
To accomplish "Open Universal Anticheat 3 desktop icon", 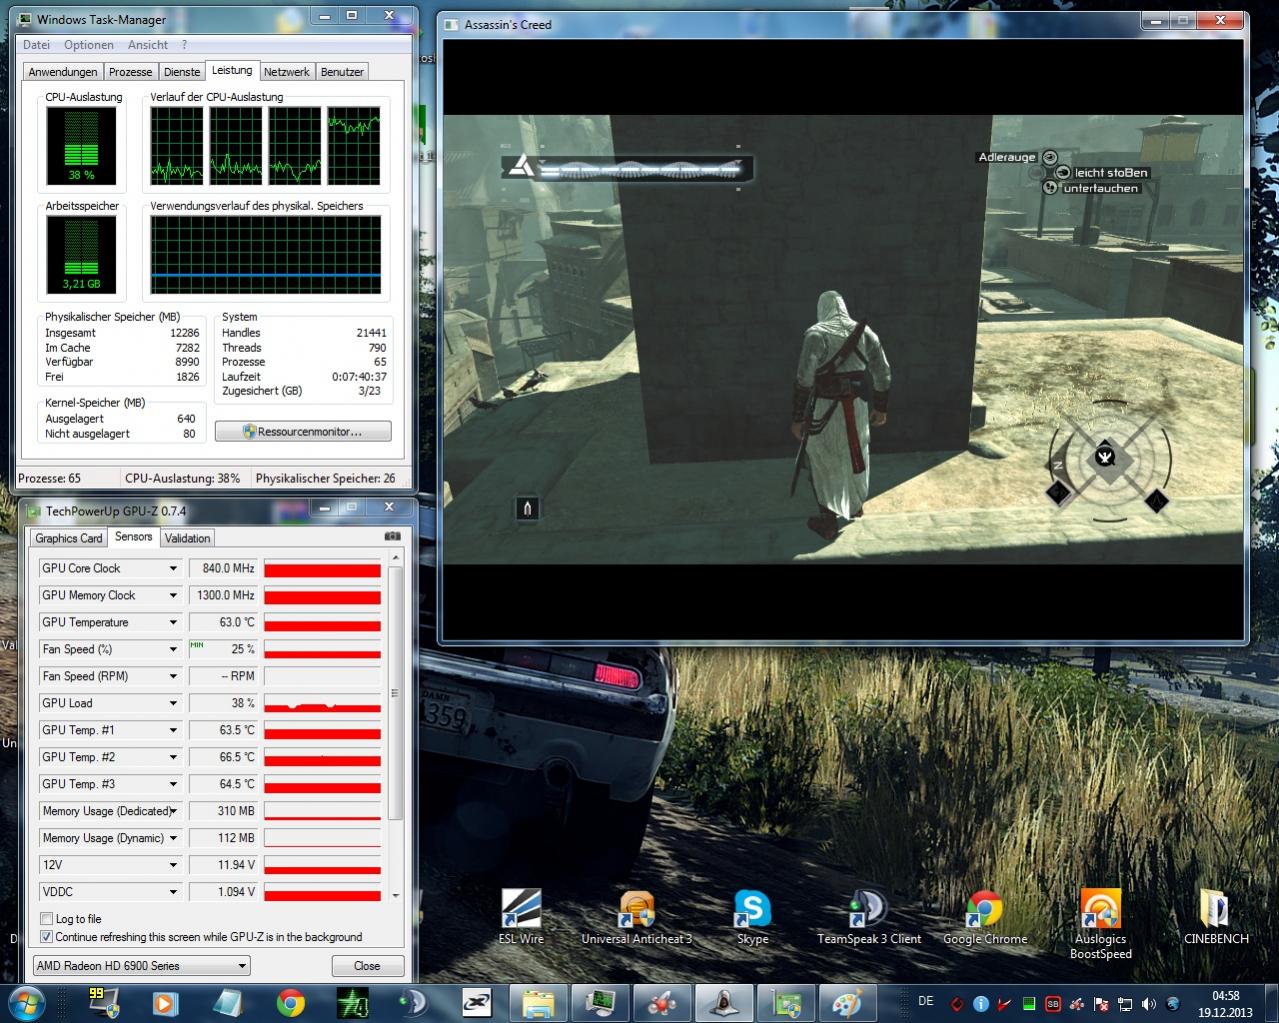I will (x=636, y=916).
